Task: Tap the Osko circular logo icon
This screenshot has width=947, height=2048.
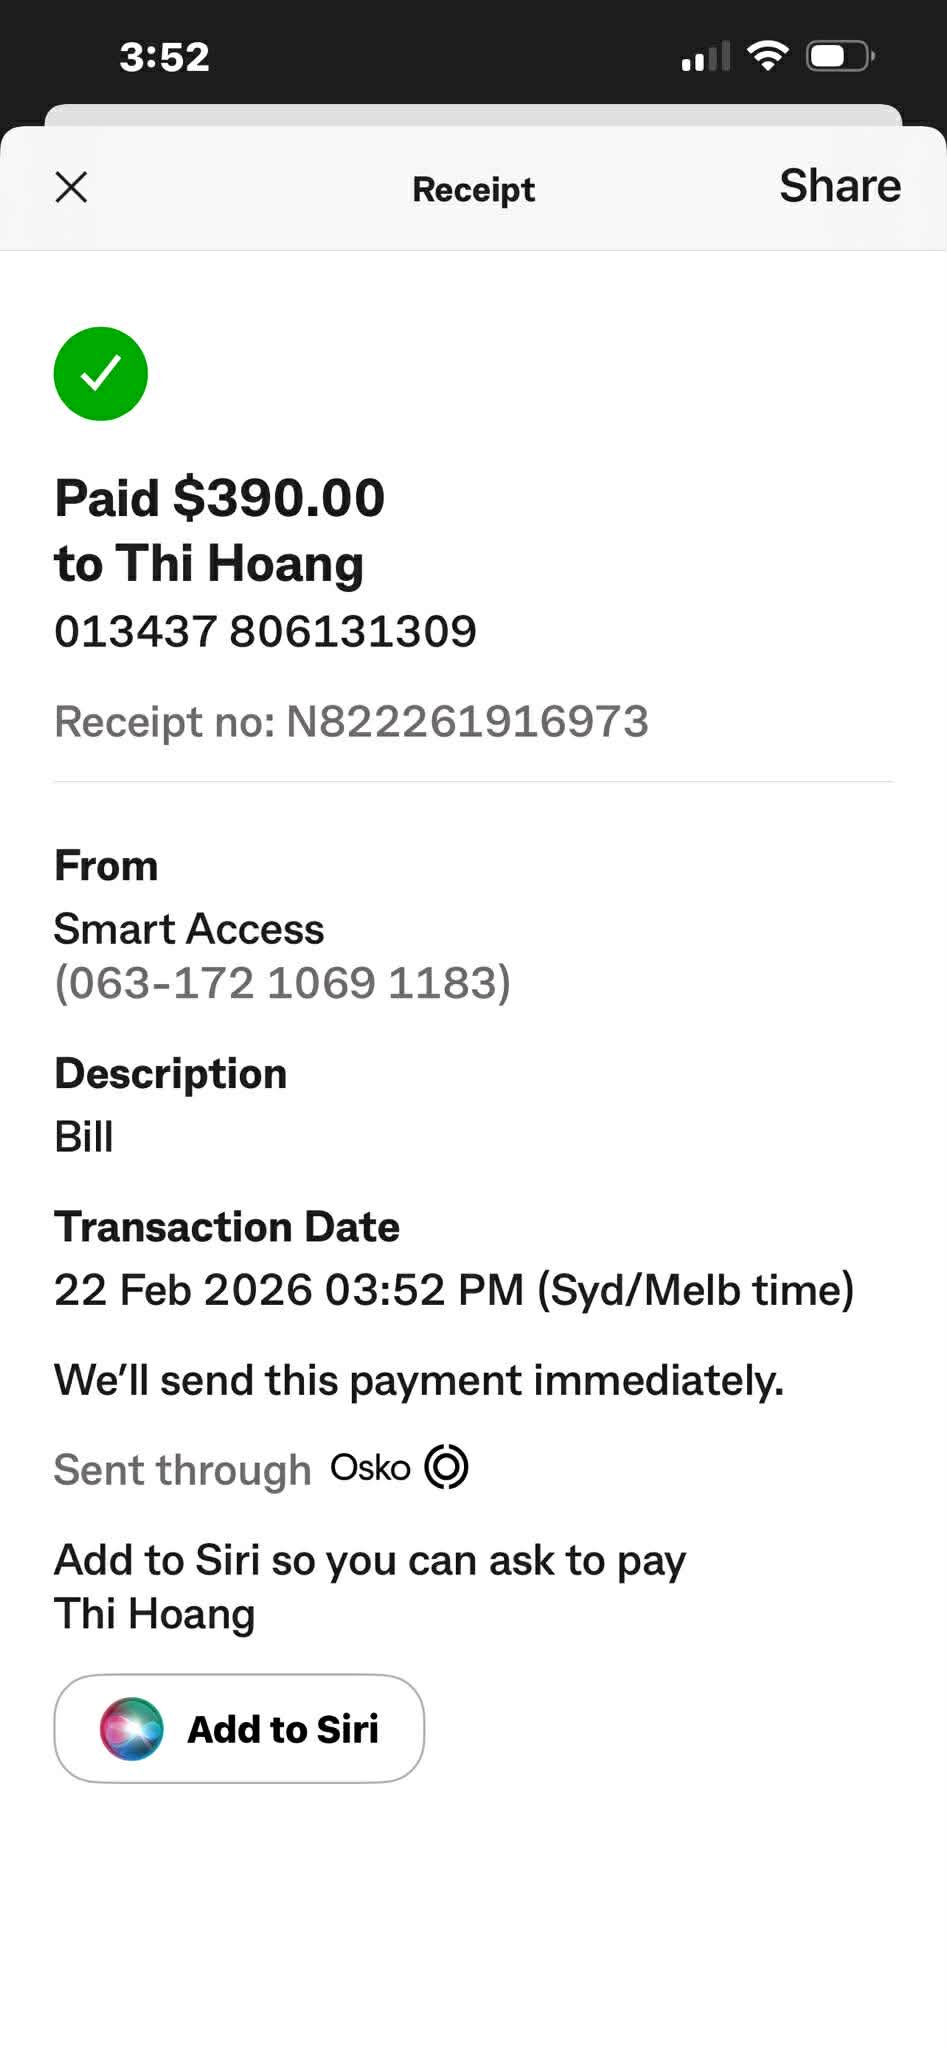Action: coord(446,1467)
